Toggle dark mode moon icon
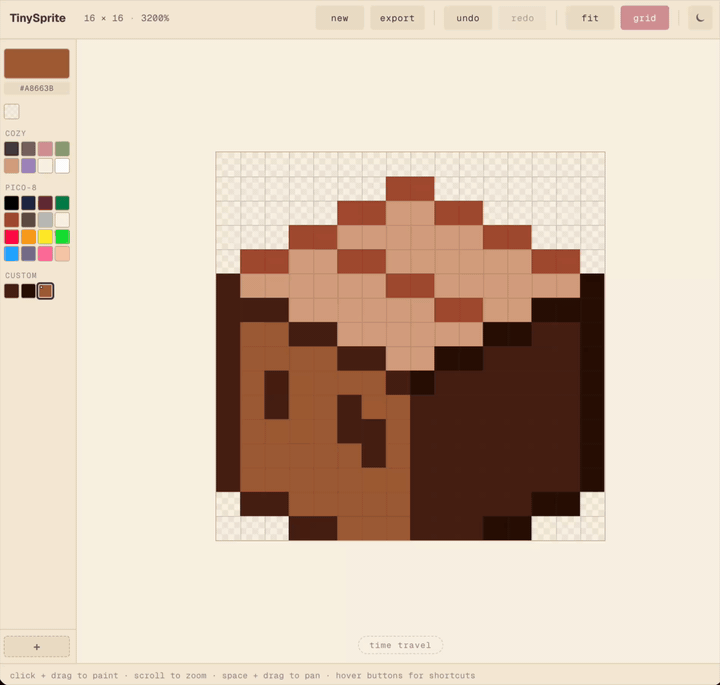This screenshot has height=685, width=720. [x=700, y=18]
